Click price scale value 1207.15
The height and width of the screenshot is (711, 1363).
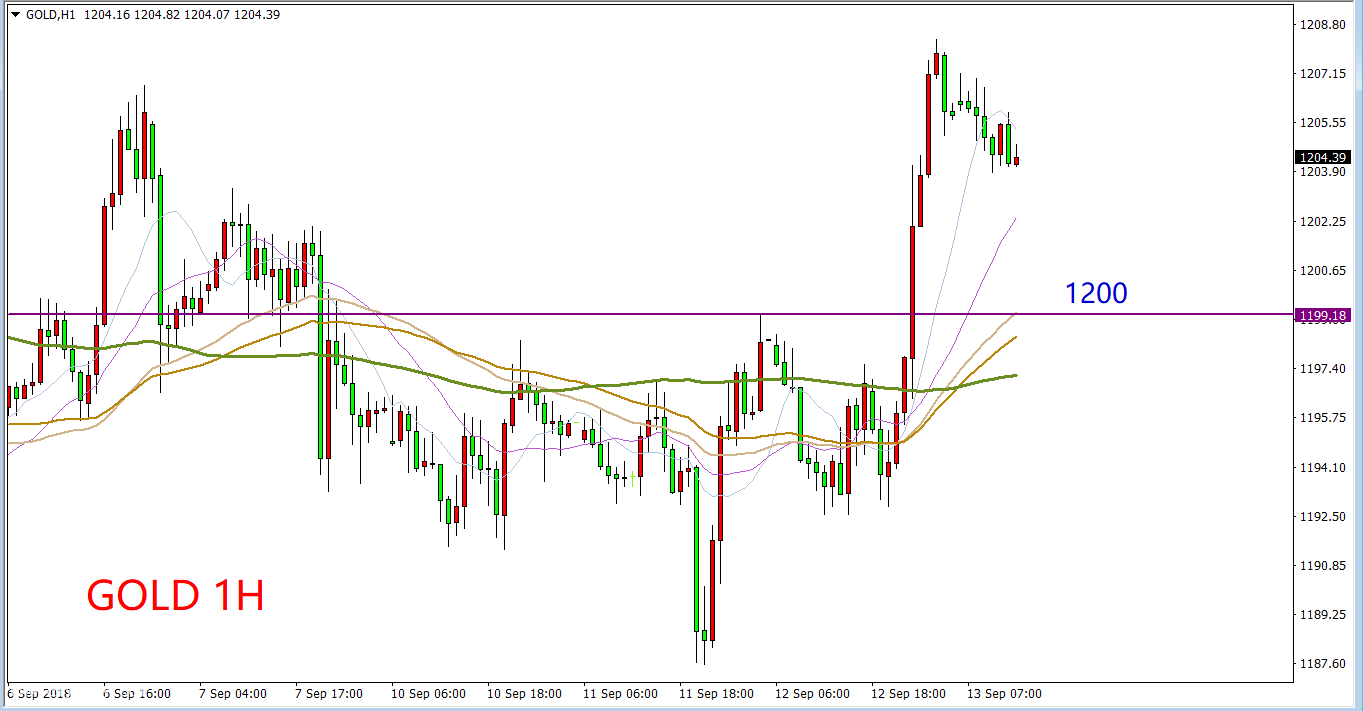[1323, 73]
